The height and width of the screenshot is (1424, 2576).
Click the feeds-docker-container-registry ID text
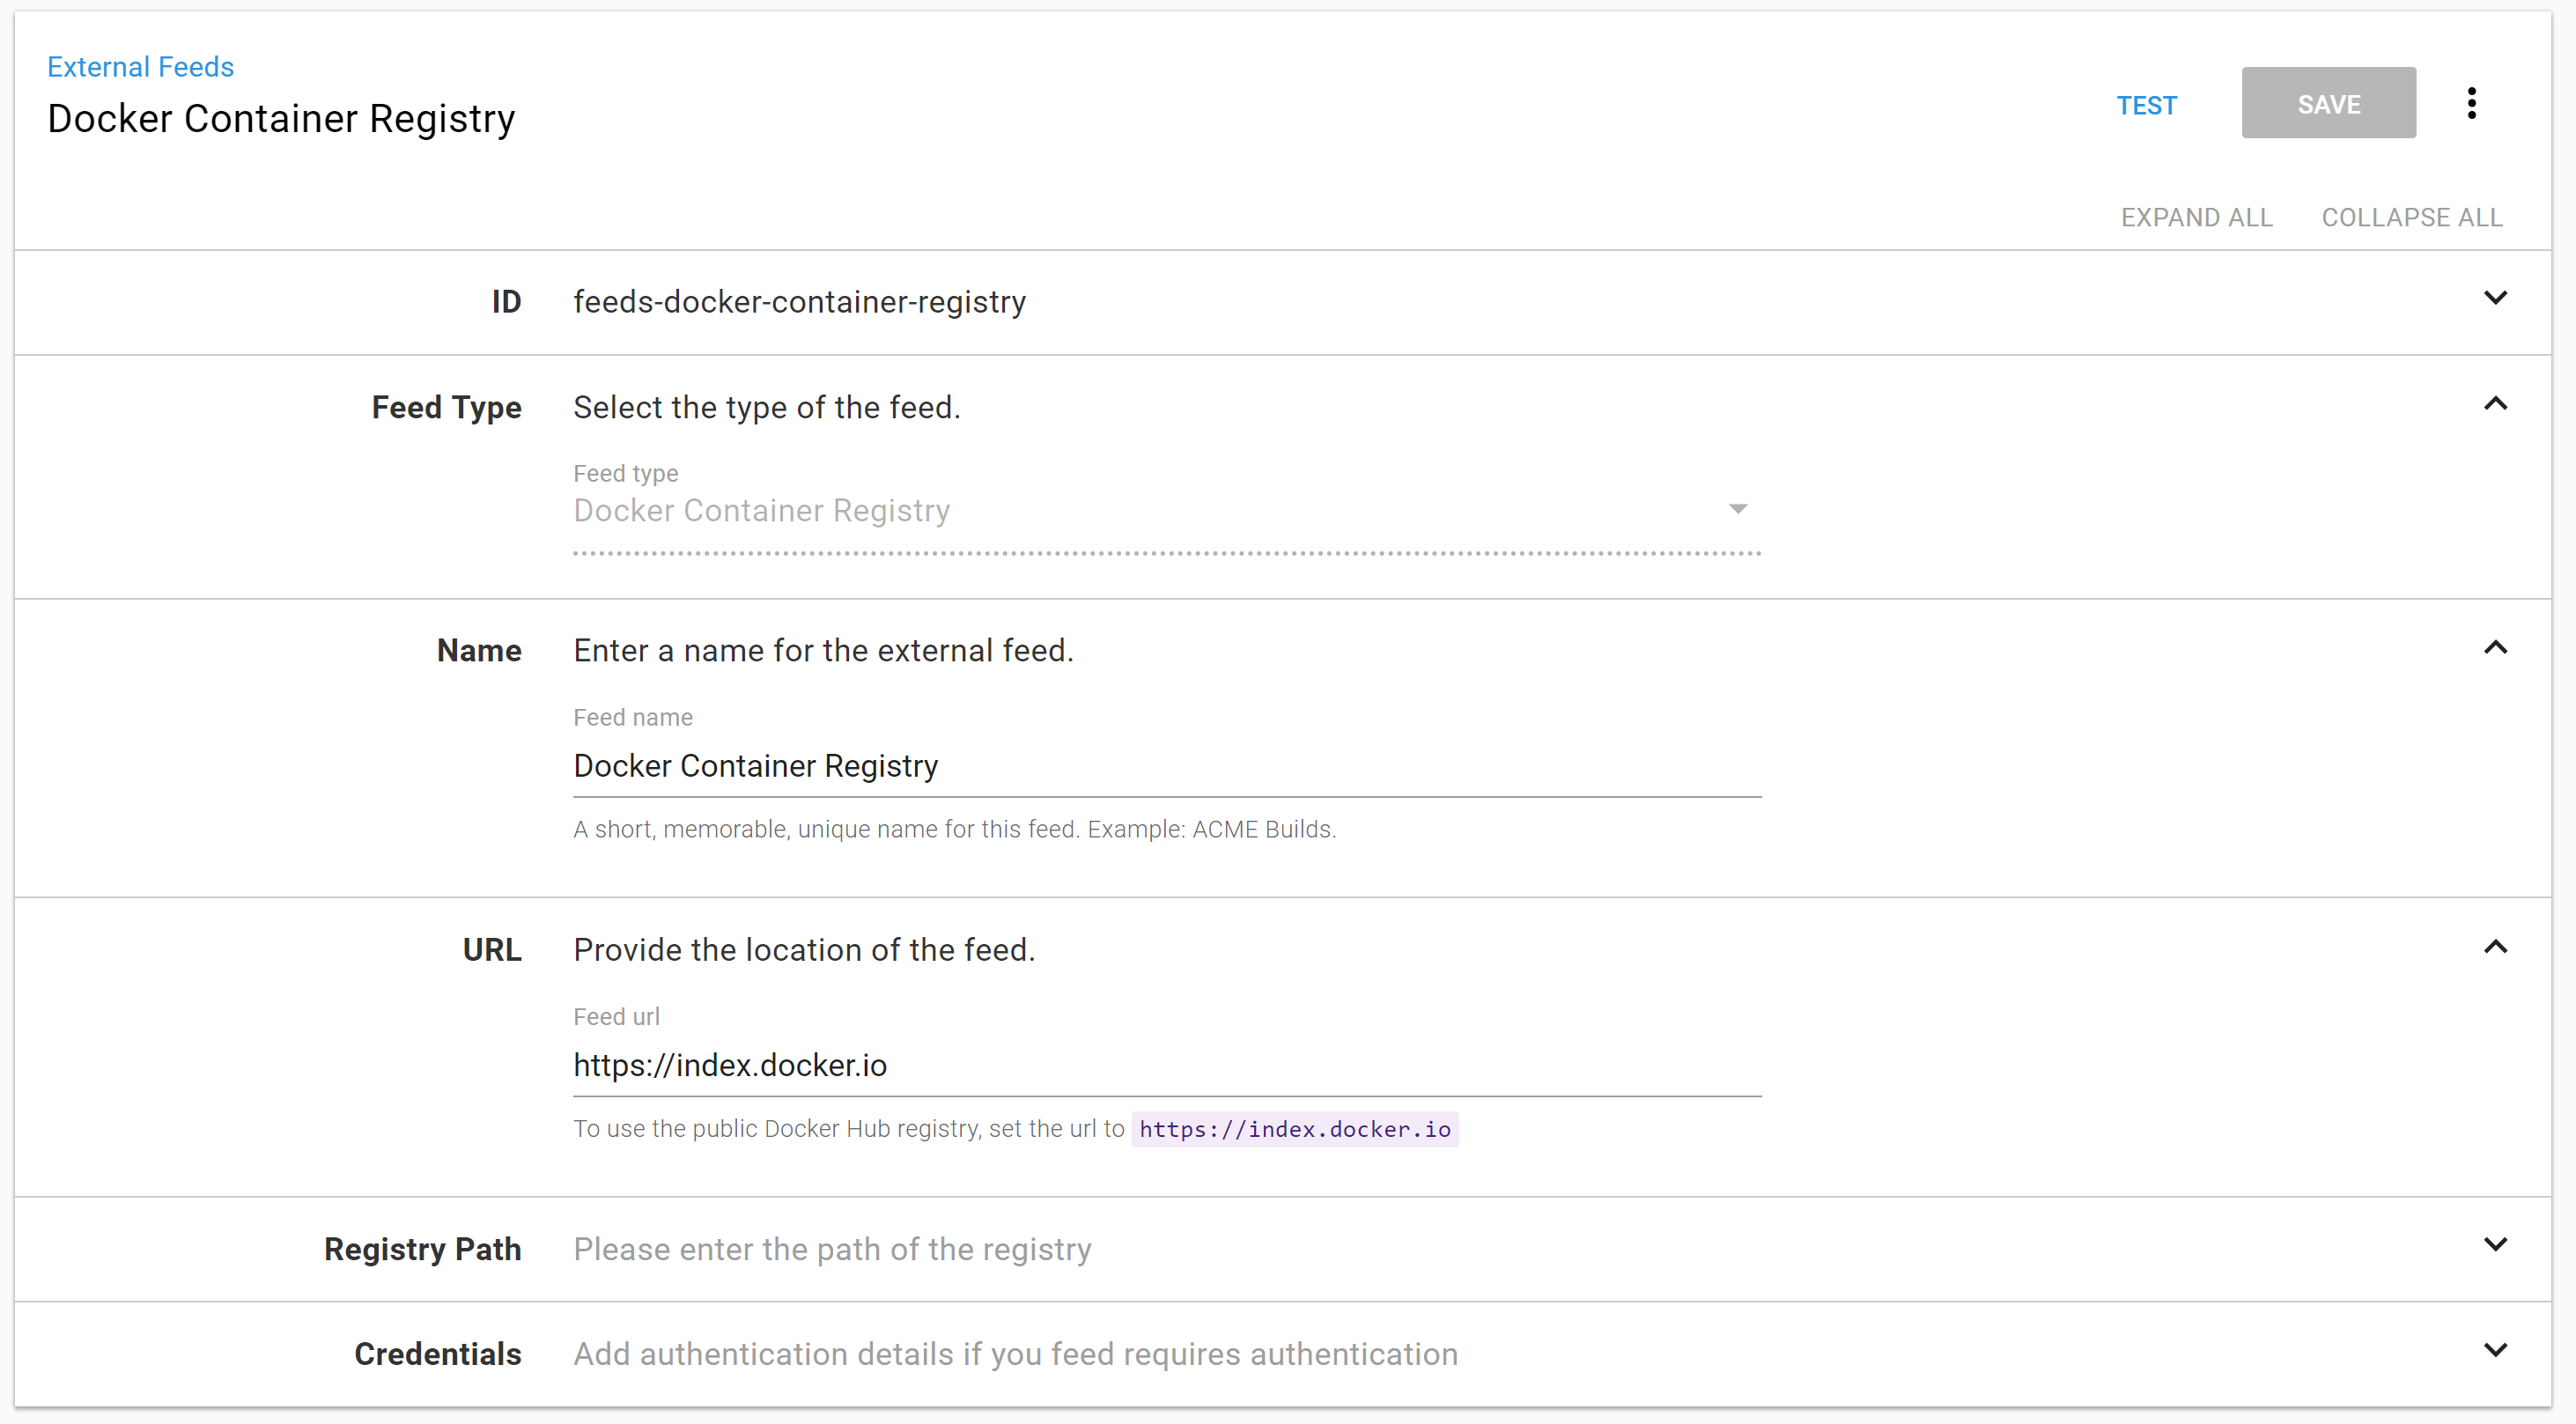pos(799,302)
